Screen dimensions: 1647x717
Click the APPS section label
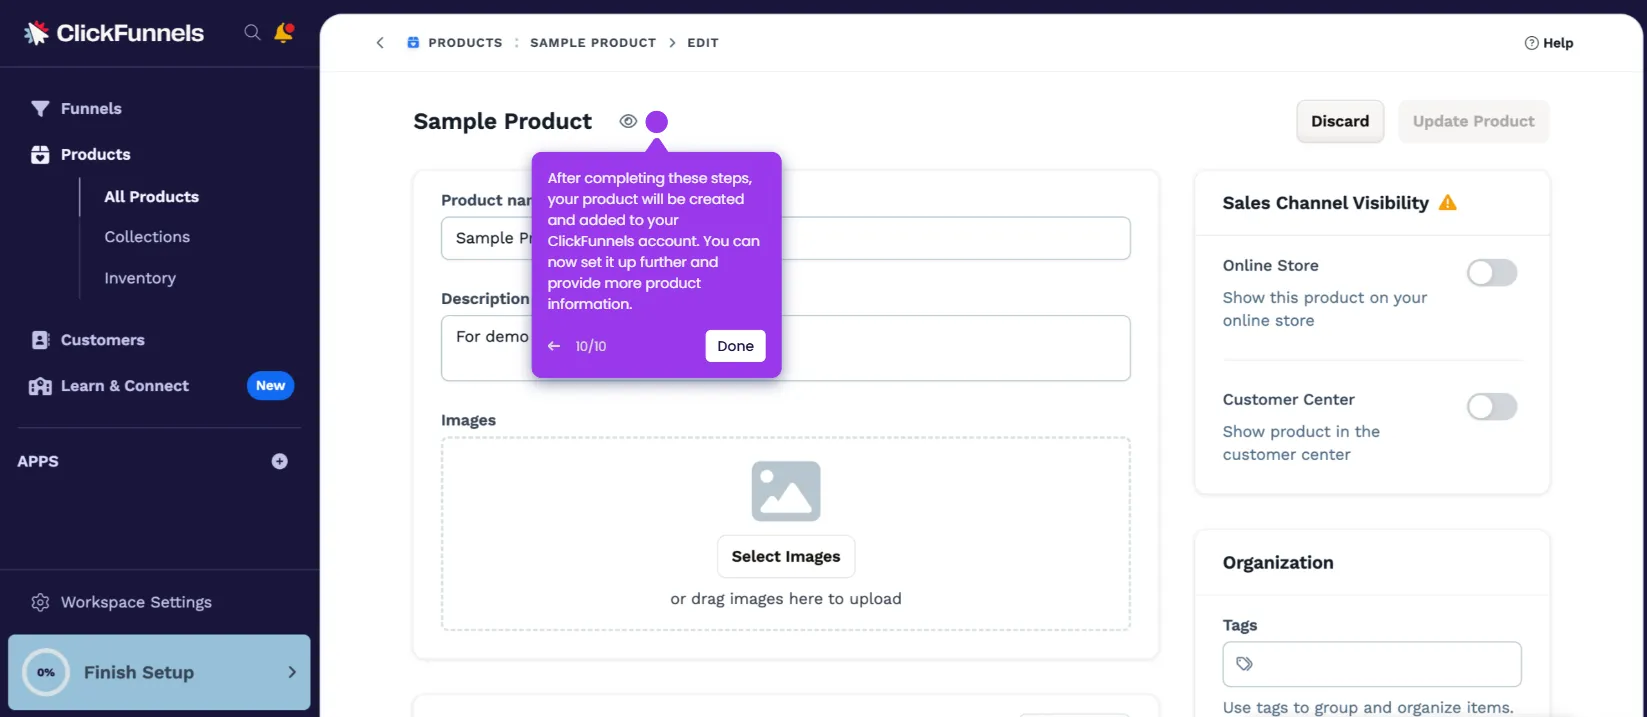click(38, 461)
